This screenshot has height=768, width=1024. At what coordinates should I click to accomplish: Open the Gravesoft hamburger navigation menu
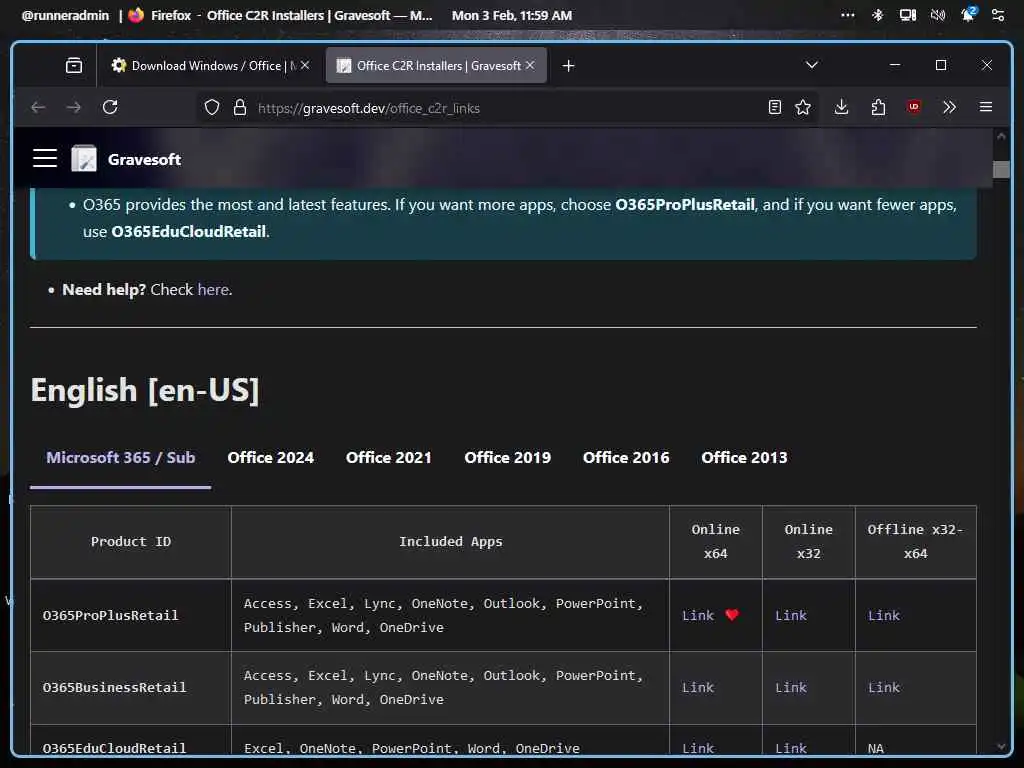(x=44, y=159)
